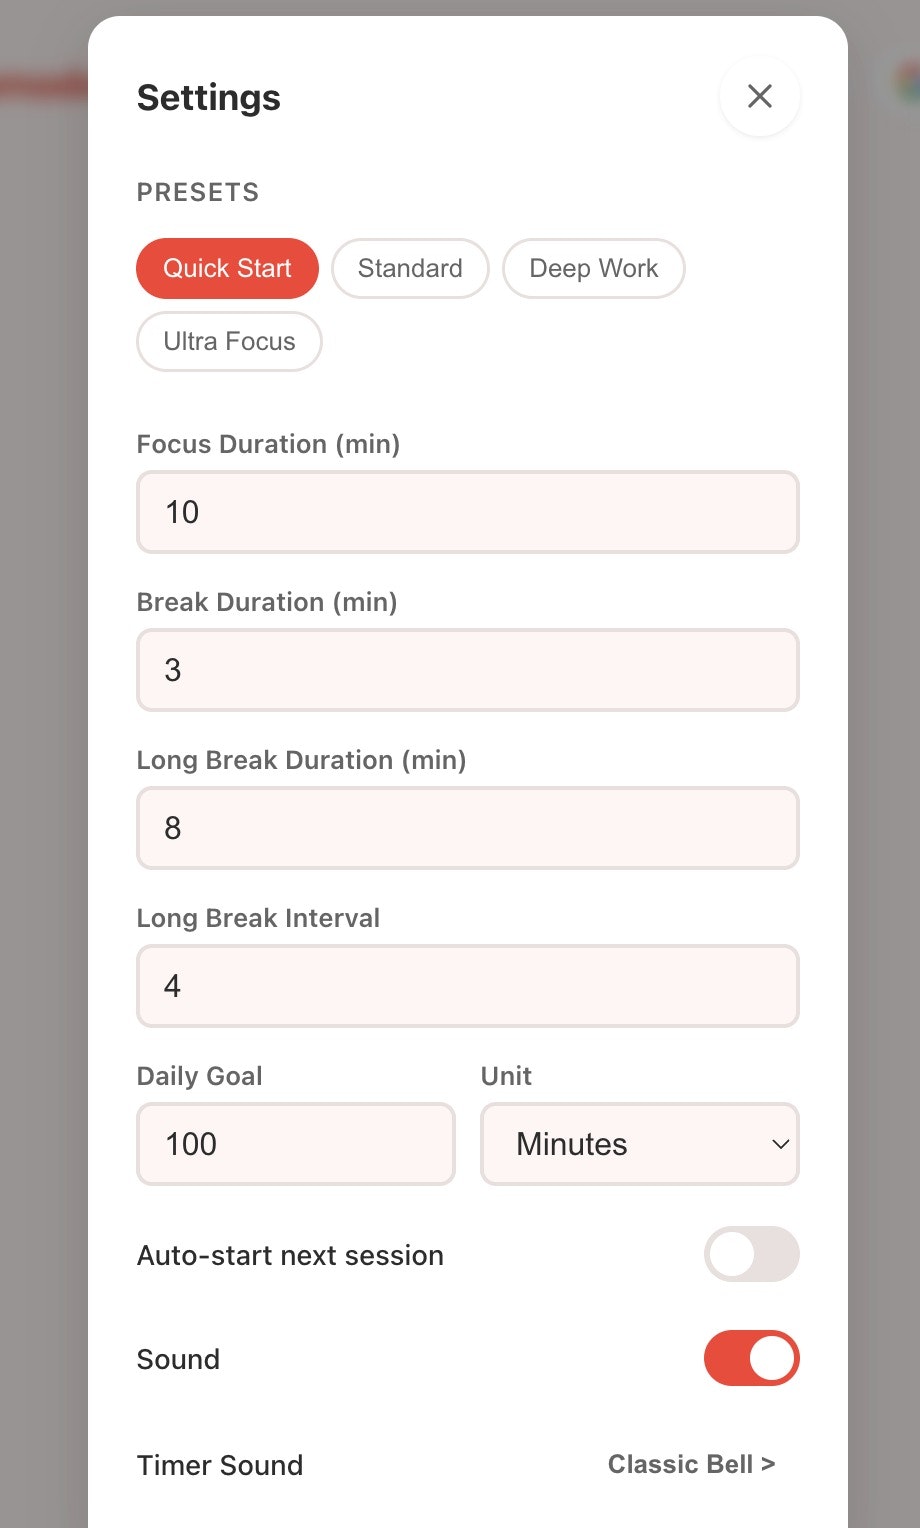This screenshot has height=1528, width=920.
Task: Click the Long Break Duration field
Action: coord(467,828)
